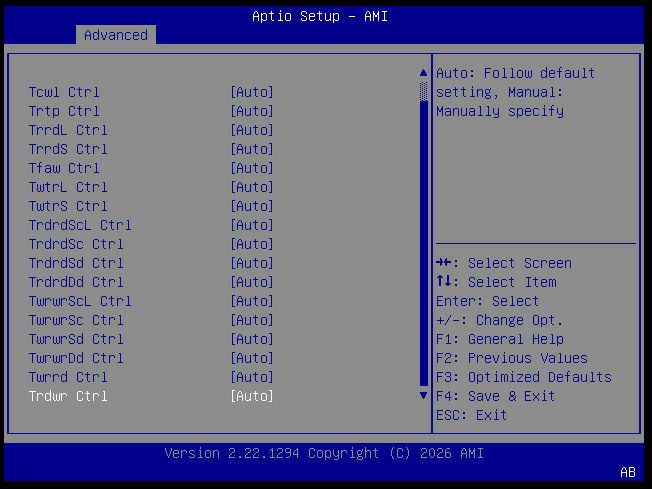
Task: Select the TrrdS Ctrl setting label
Action: point(68,149)
